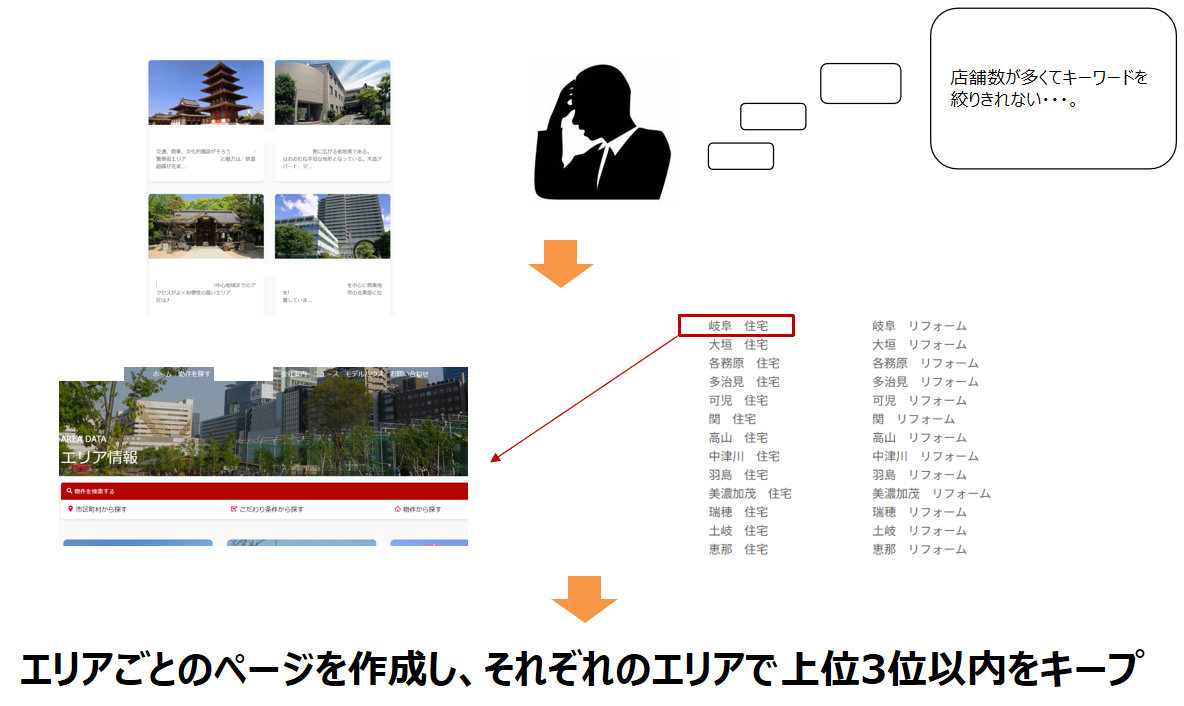
Task: Click the red-boxed 岐阜 住宅 keyword
Action: point(737,326)
